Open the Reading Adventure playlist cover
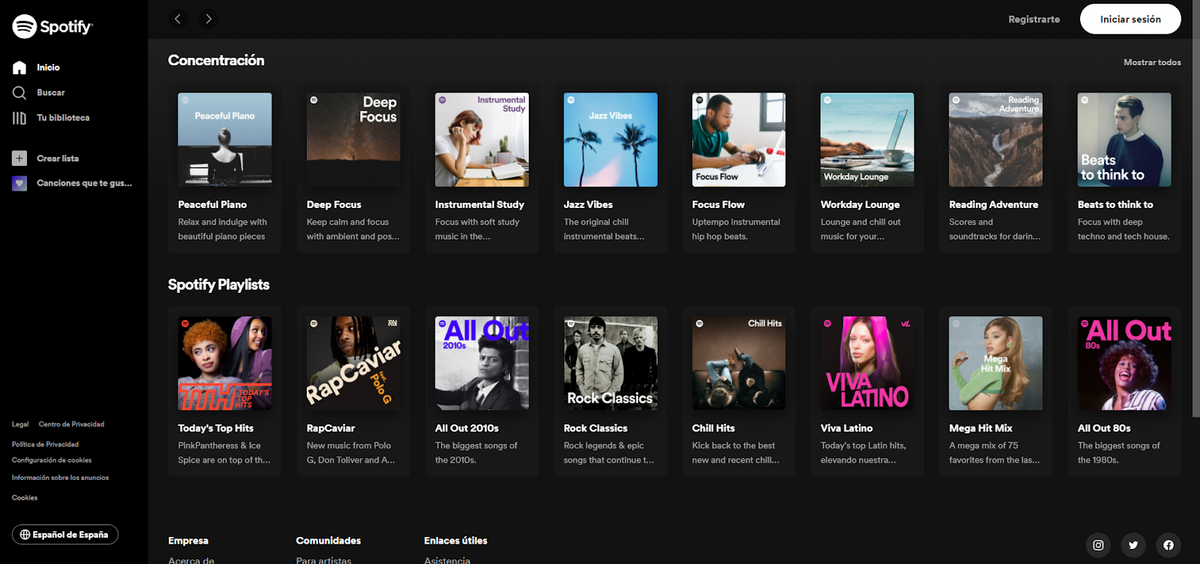 (996, 140)
